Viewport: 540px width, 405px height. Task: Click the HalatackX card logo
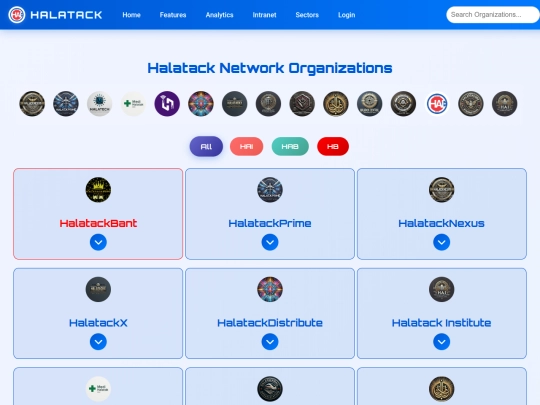[98, 289]
